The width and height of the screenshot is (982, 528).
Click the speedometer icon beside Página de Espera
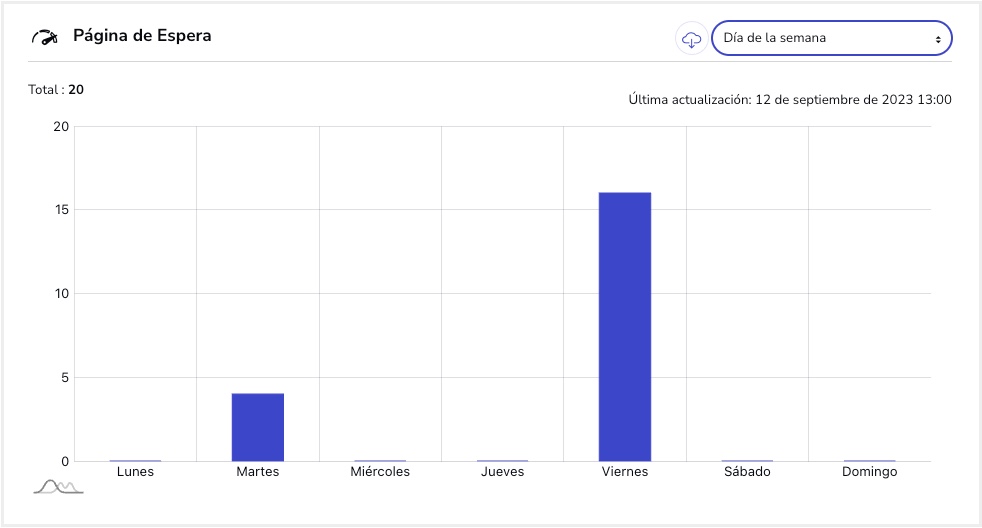coord(45,38)
